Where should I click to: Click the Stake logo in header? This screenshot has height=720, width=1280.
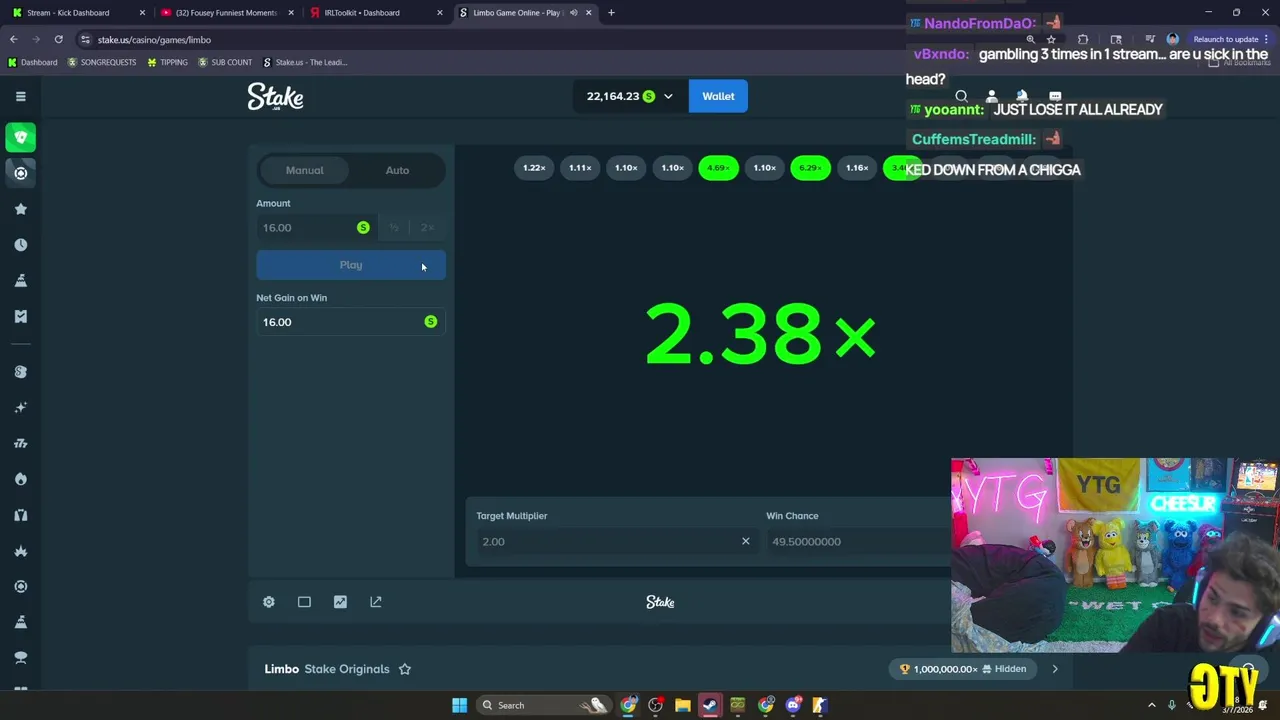point(275,96)
